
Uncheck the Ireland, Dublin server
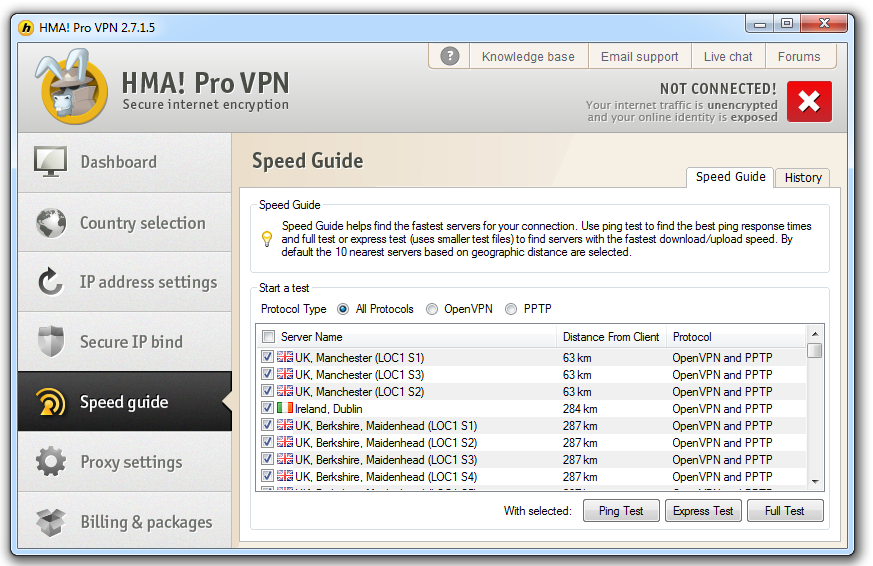tap(267, 408)
